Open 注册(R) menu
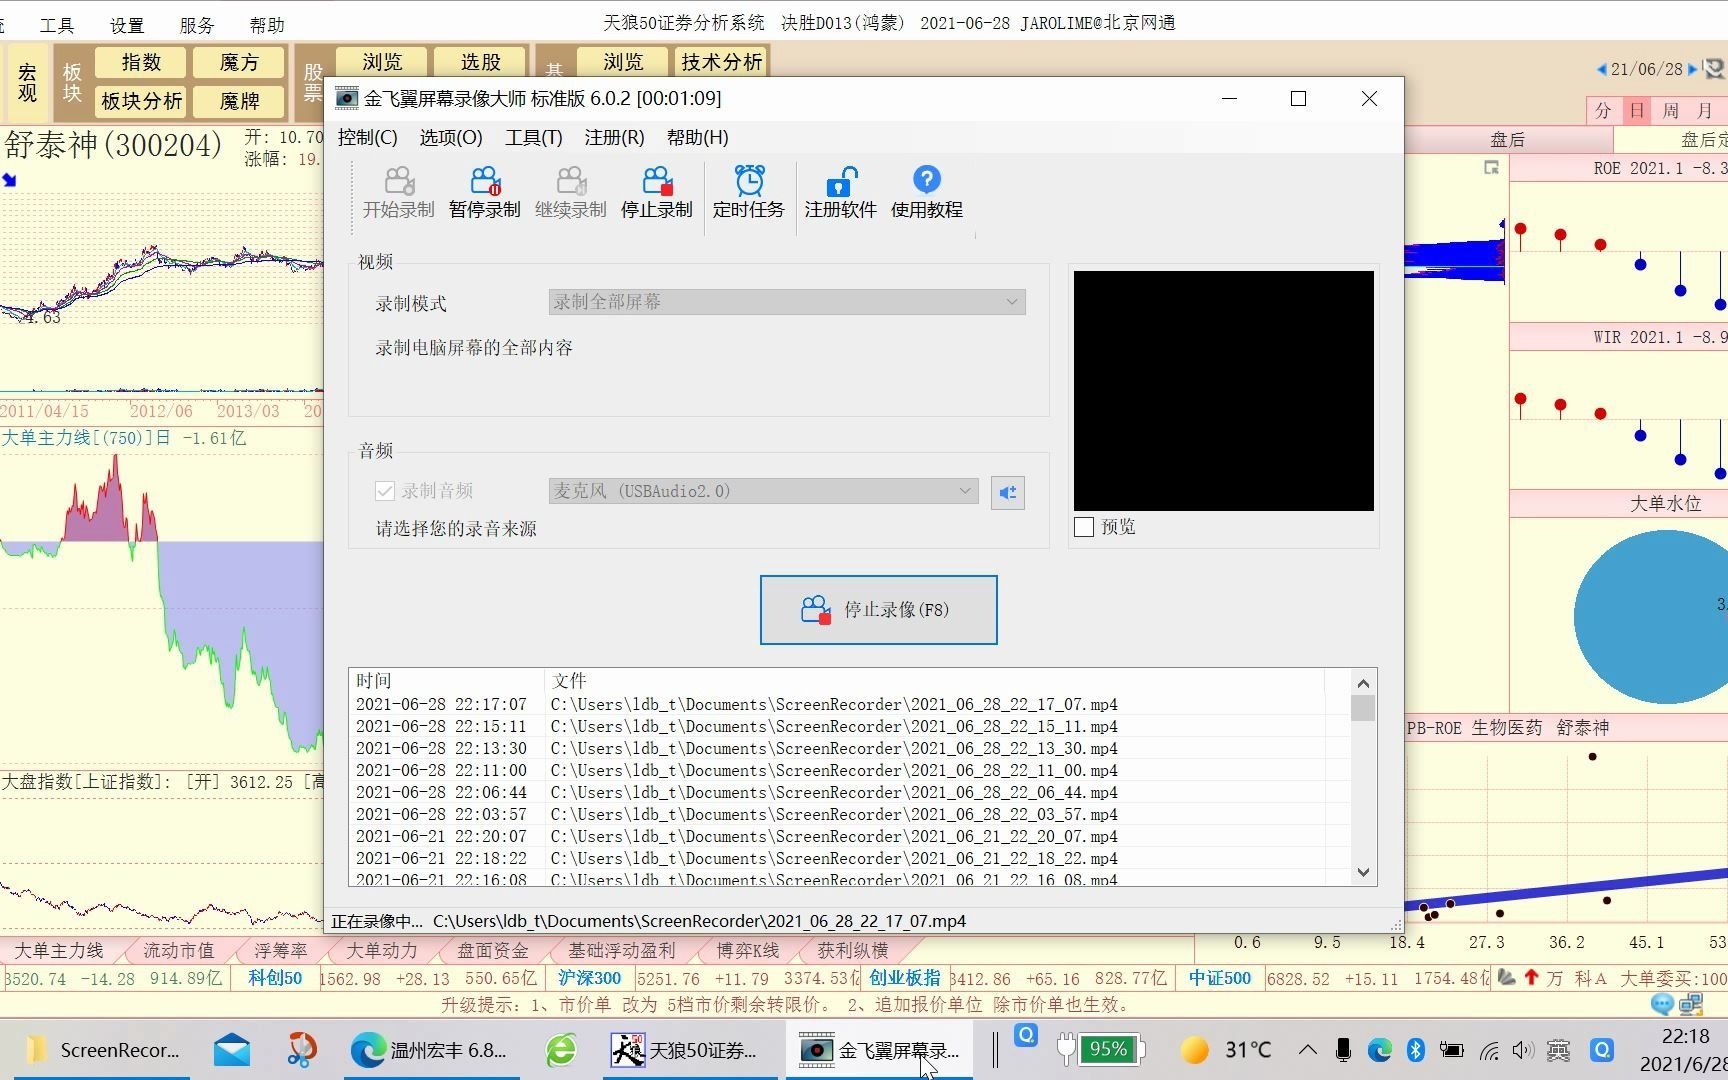Image resolution: width=1728 pixels, height=1080 pixels. pos(614,137)
